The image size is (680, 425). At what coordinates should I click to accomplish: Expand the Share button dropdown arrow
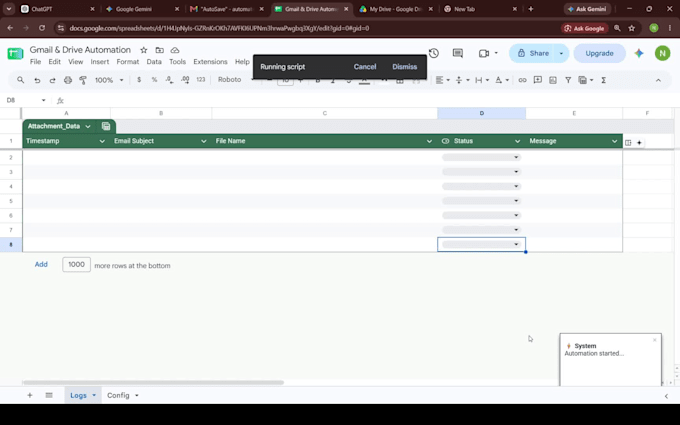pos(561,53)
